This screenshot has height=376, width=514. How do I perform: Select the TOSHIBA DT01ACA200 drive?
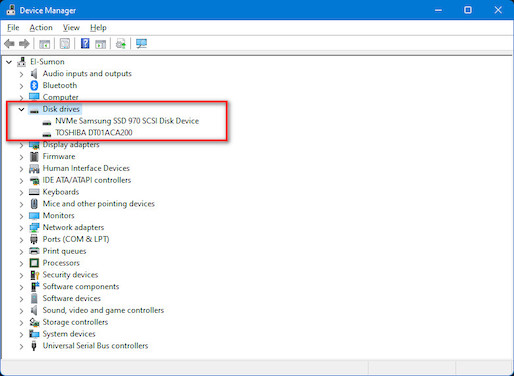pyautogui.click(x=94, y=133)
